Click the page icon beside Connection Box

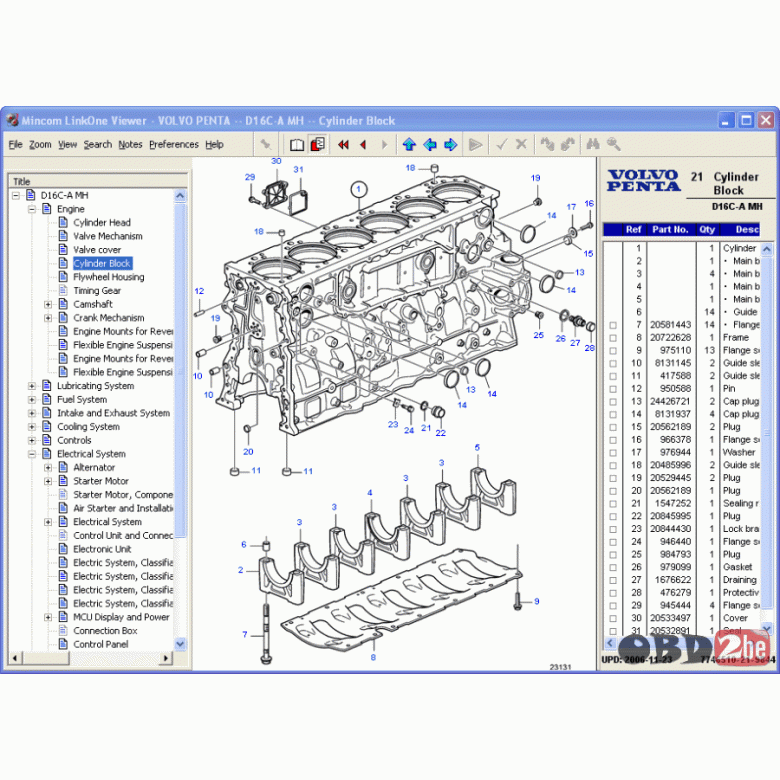[x=63, y=630]
